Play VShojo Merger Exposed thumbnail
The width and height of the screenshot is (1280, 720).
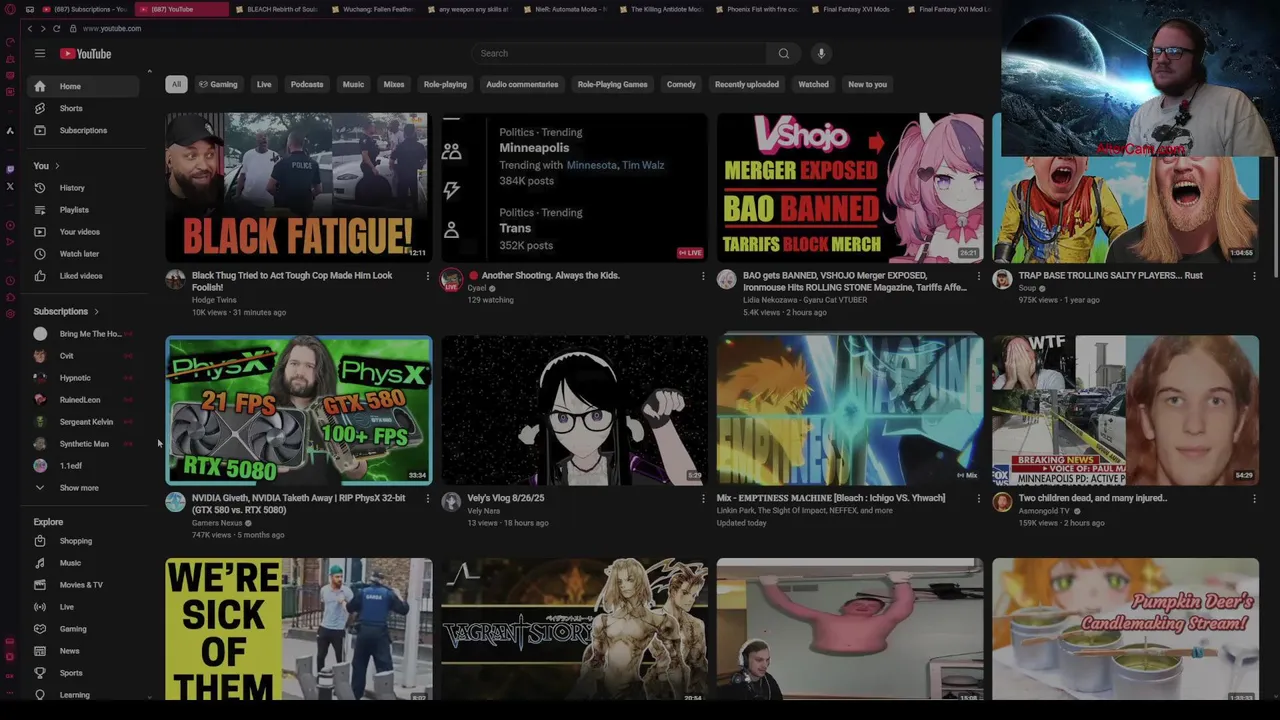point(850,187)
